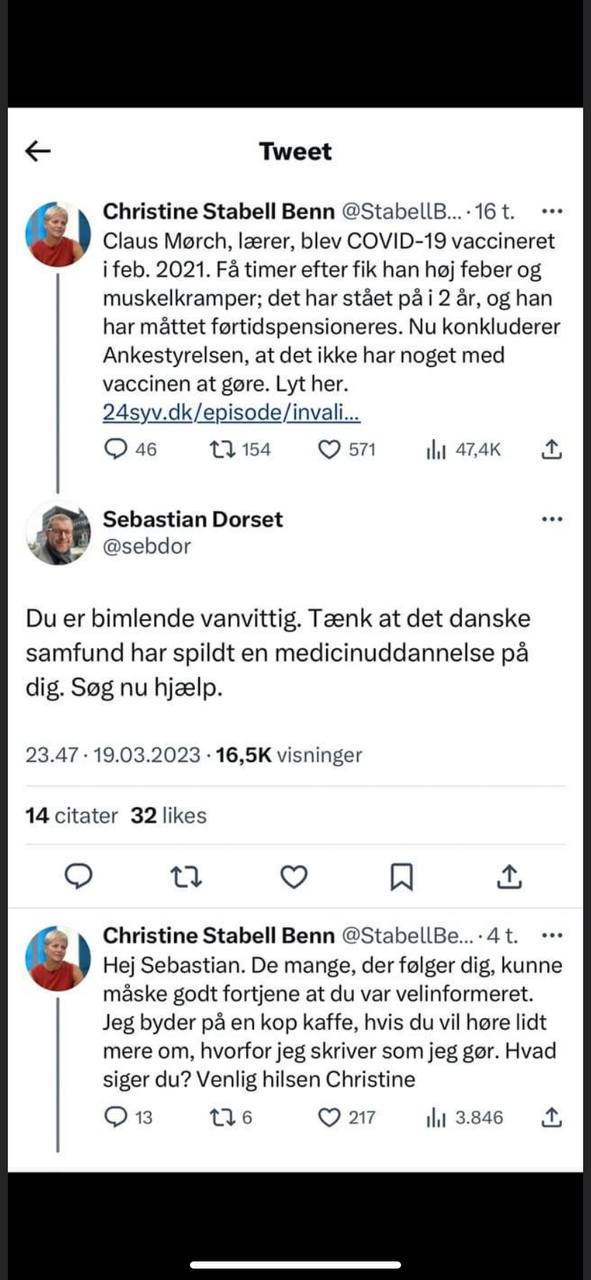The image size is (591, 1280).
Task: Like Christine's reply with 217 likes
Action: [329, 1117]
